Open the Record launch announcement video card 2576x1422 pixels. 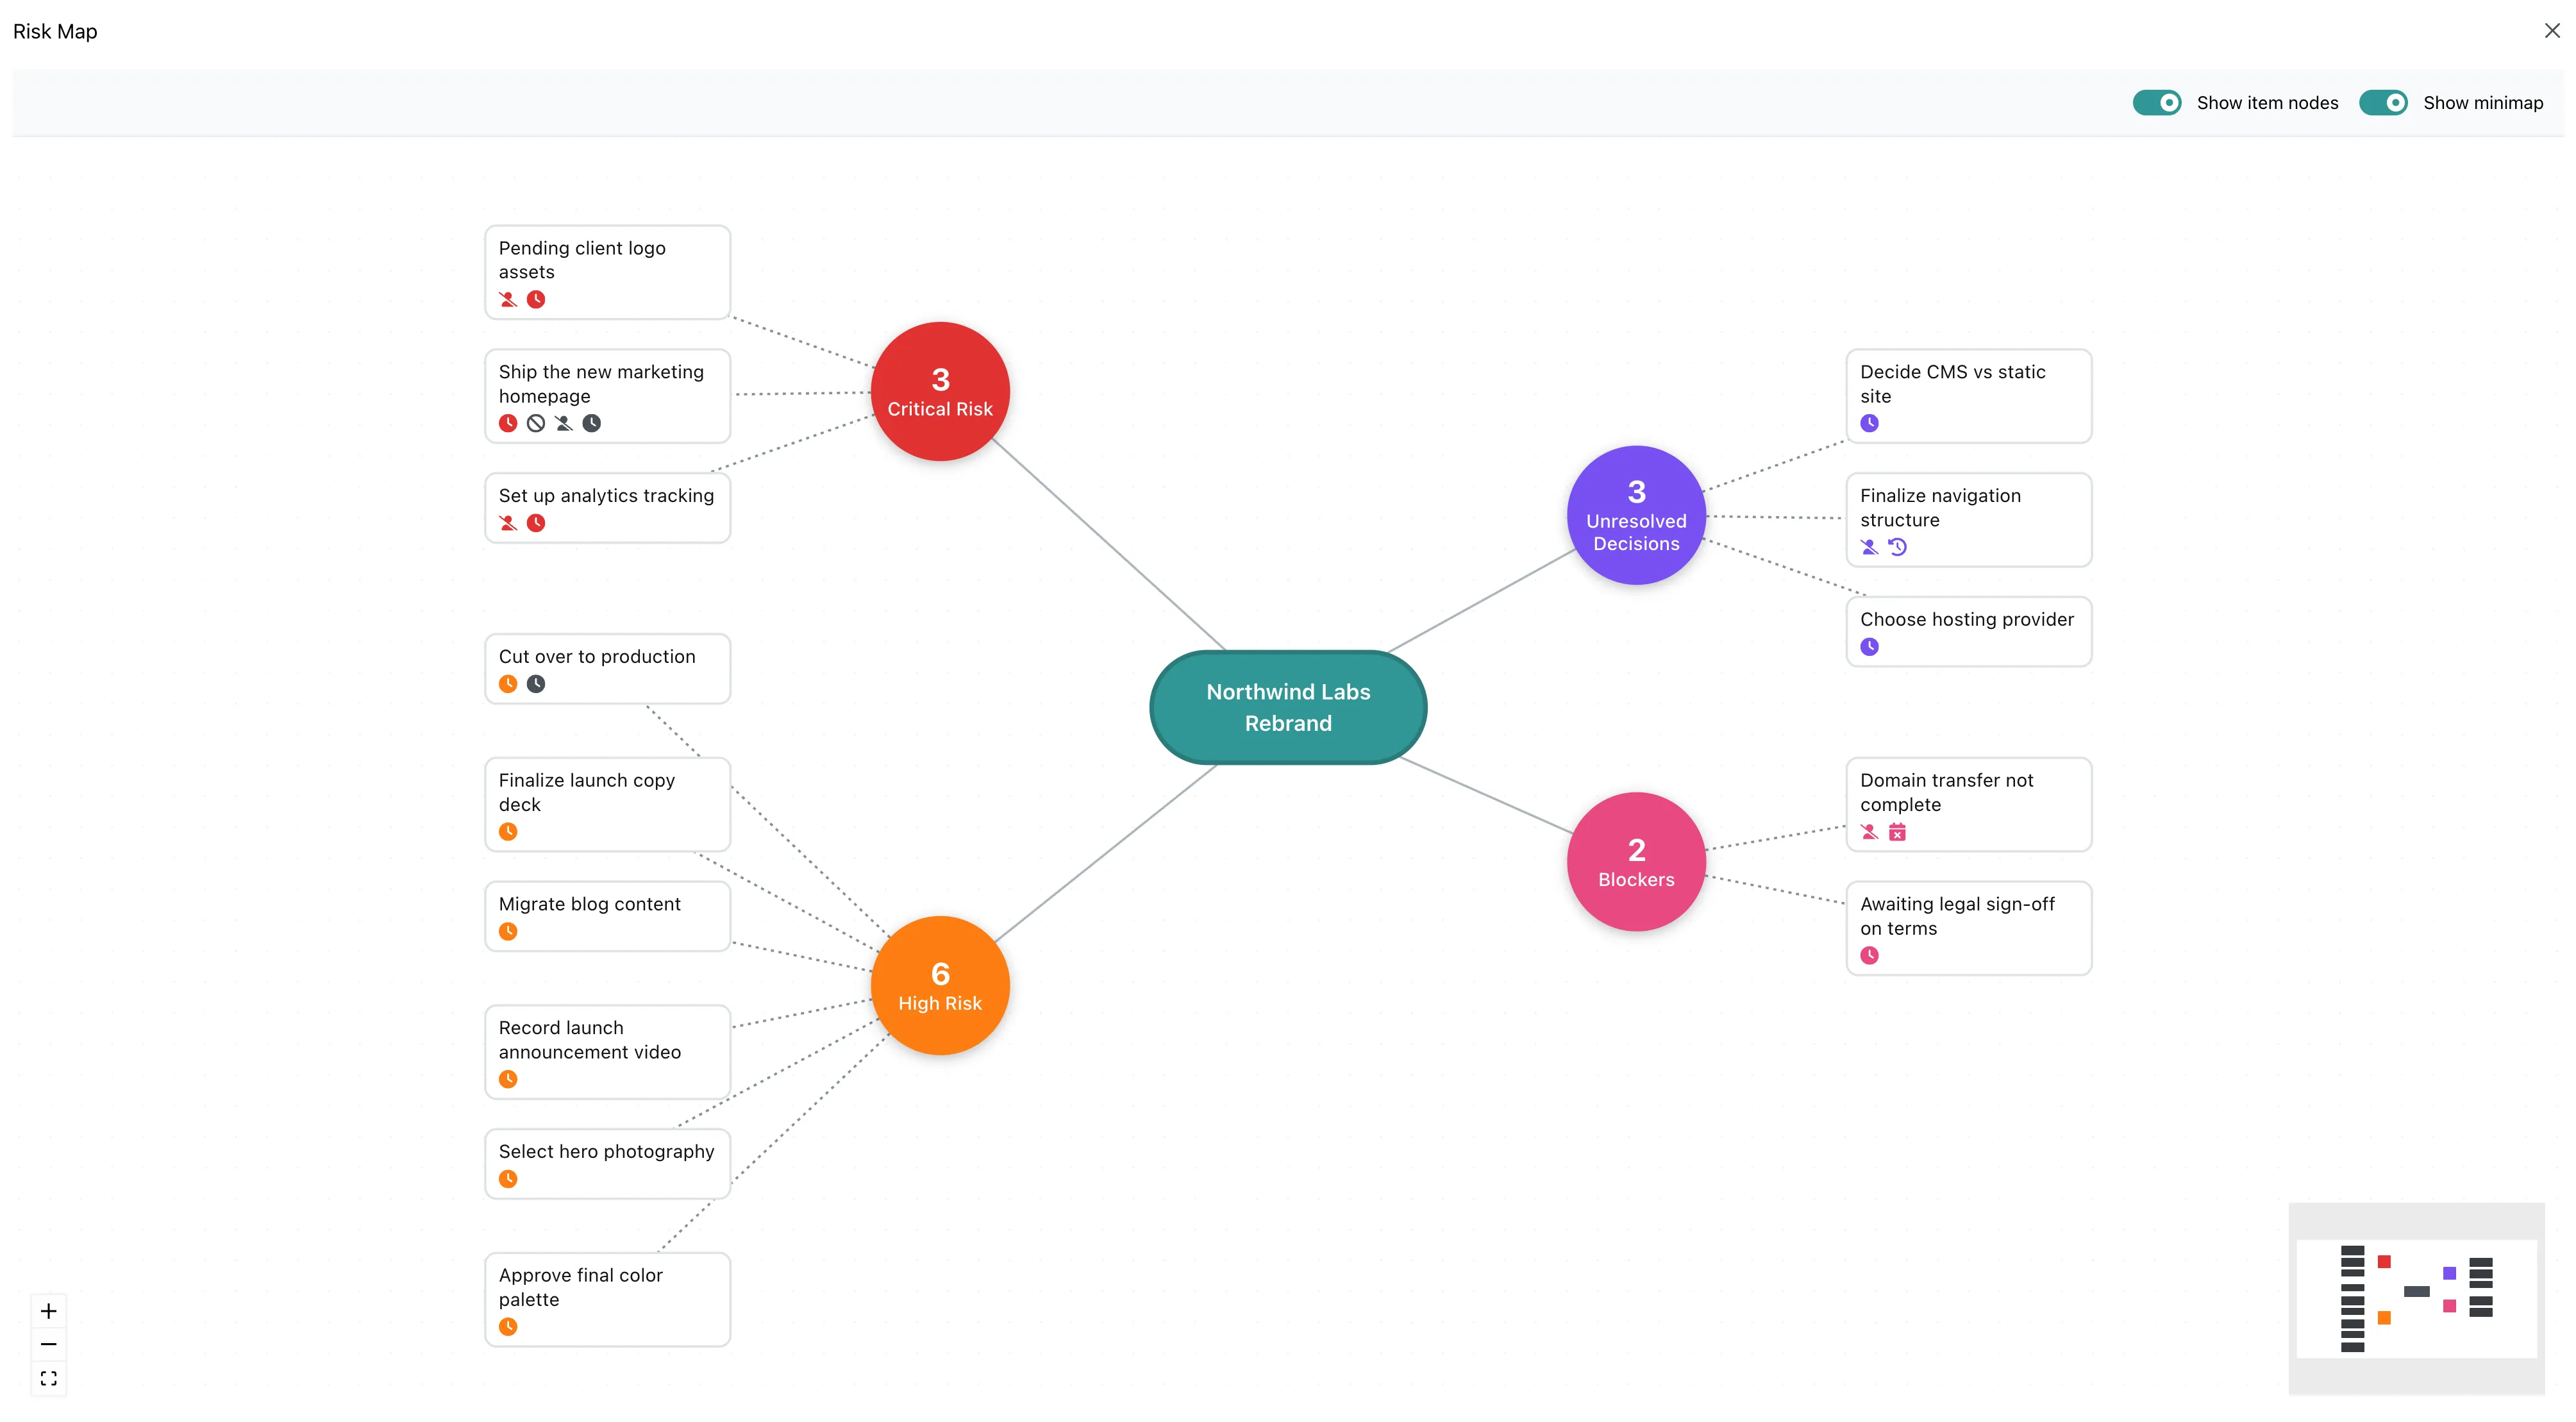(607, 1052)
